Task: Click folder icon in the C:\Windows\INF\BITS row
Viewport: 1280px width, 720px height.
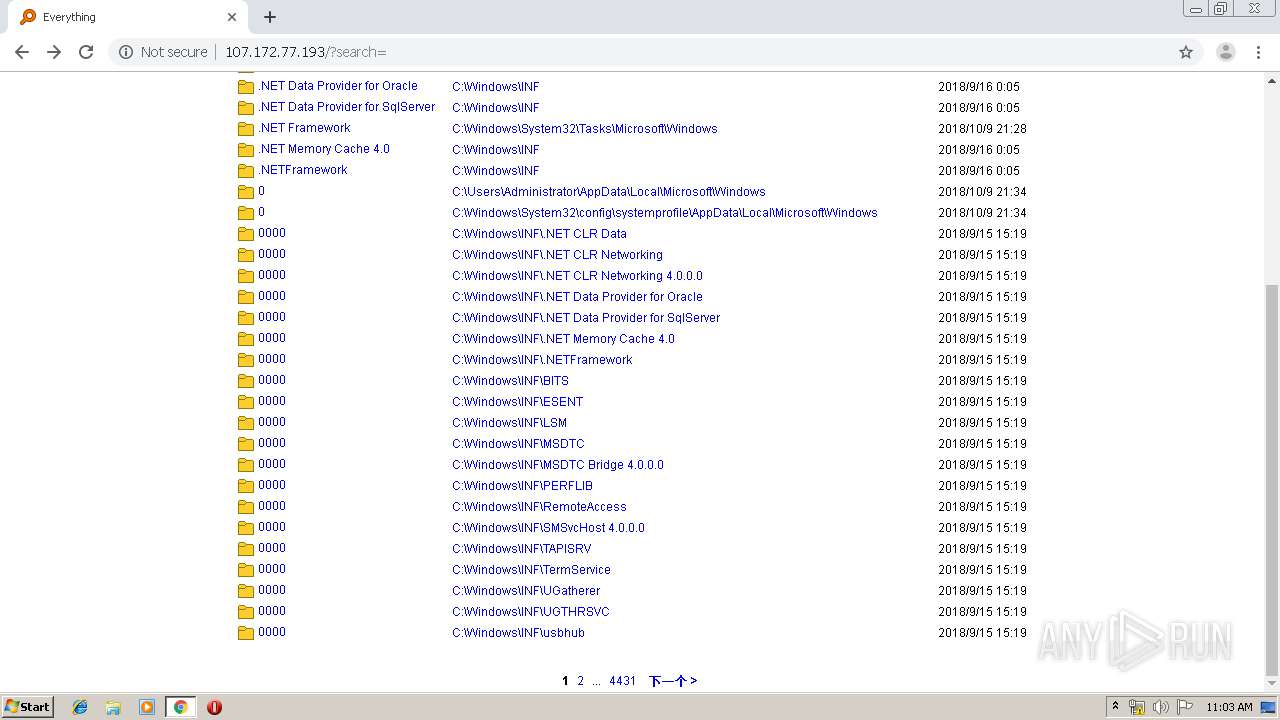Action: click(x=245, y=381)
